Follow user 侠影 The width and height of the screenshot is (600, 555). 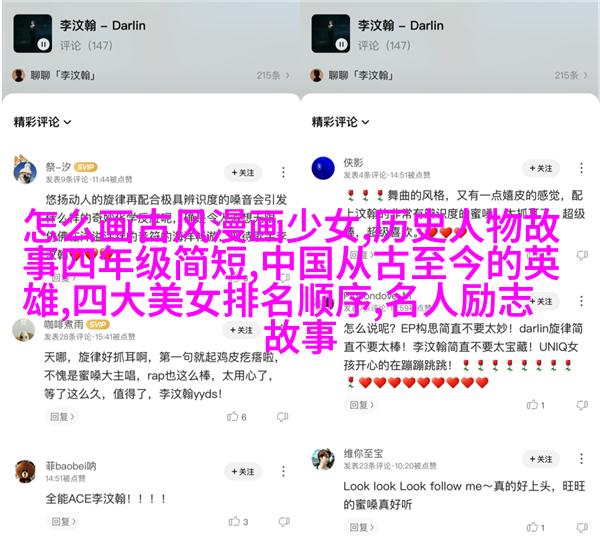point(541,168)
